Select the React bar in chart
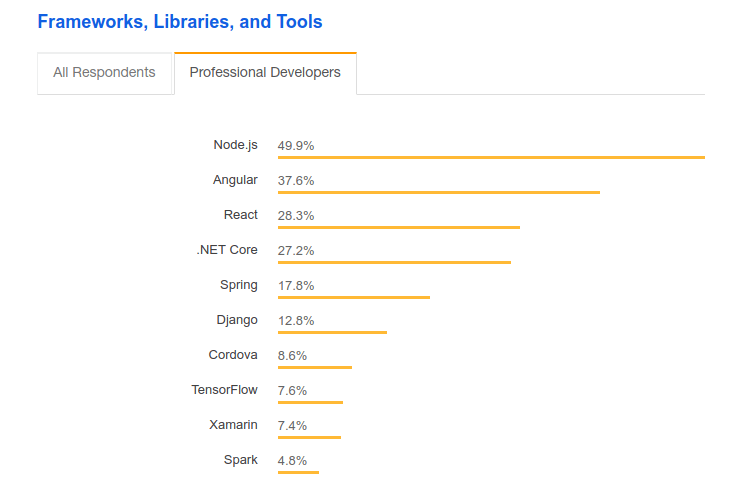Screen dimensions: 745x483 click(x=399, y=227)
